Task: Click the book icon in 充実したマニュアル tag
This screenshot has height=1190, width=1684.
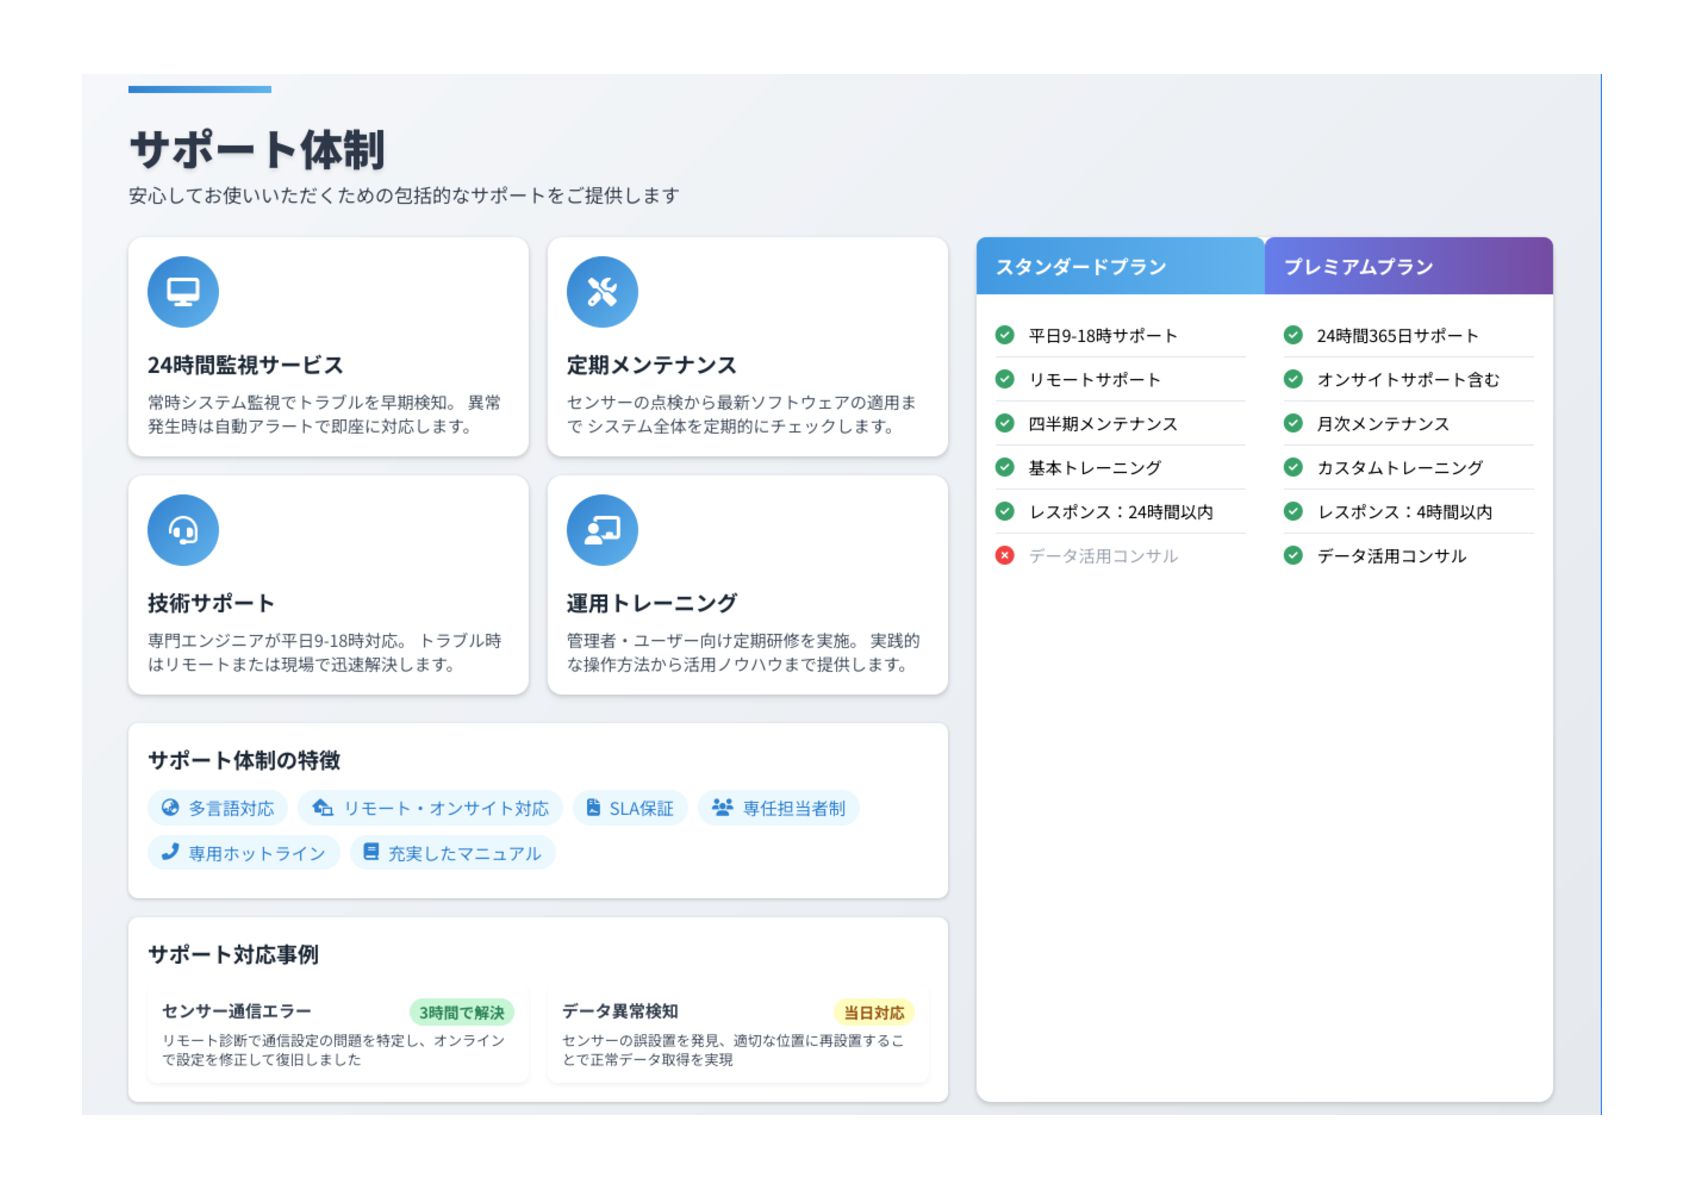Action: 371,852
